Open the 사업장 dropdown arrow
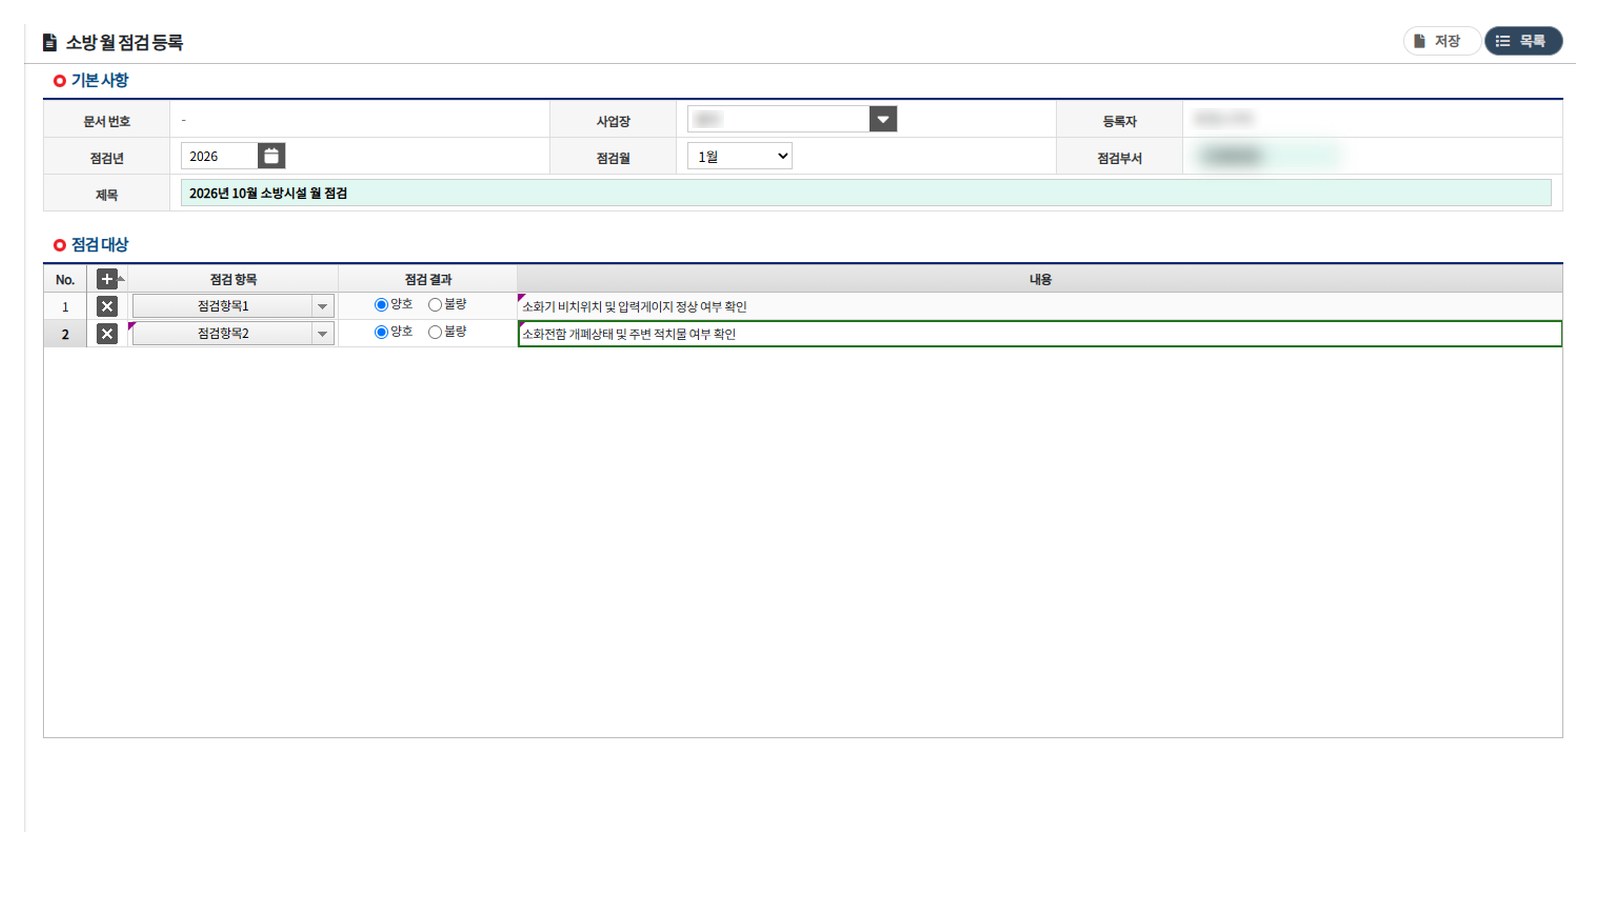The height and width of the screenshot is (900, 1600). pos(883,119)
